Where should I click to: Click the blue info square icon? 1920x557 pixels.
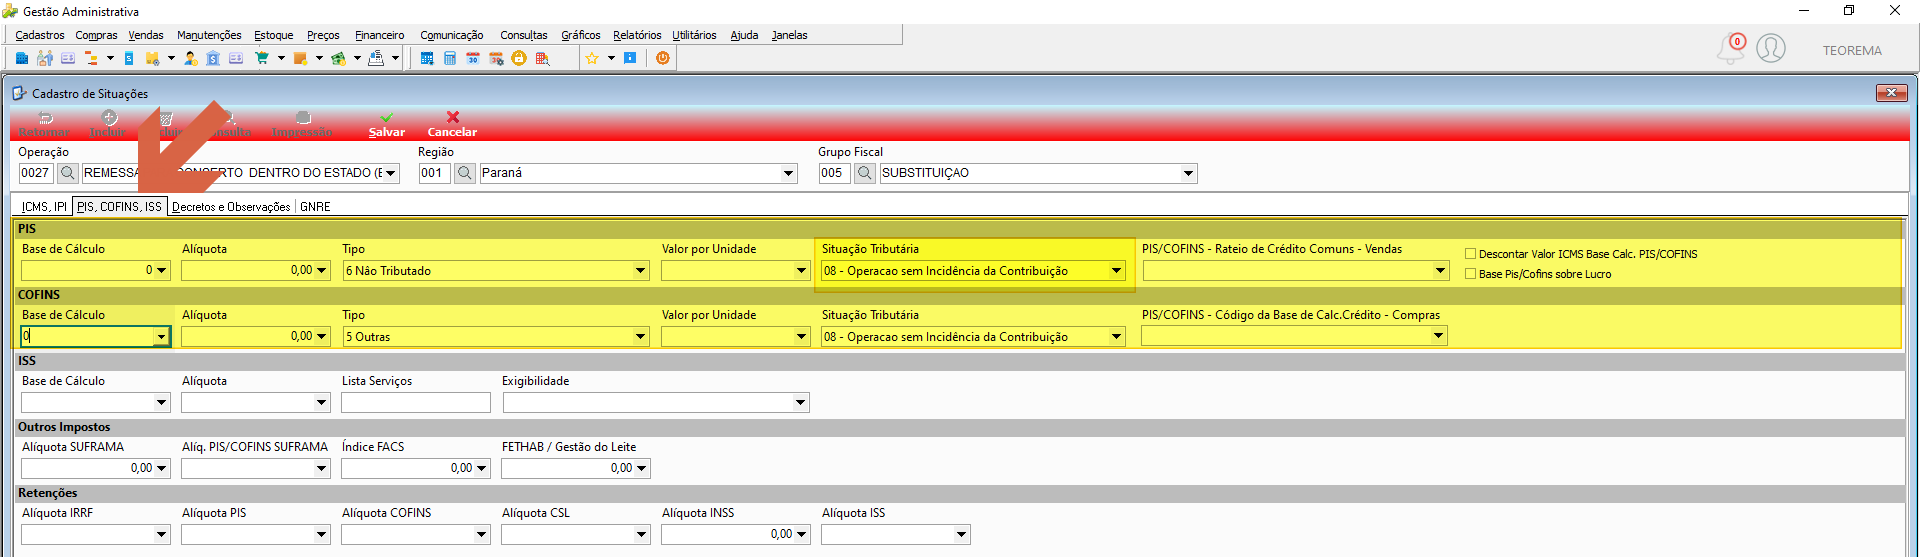(630, 58)
